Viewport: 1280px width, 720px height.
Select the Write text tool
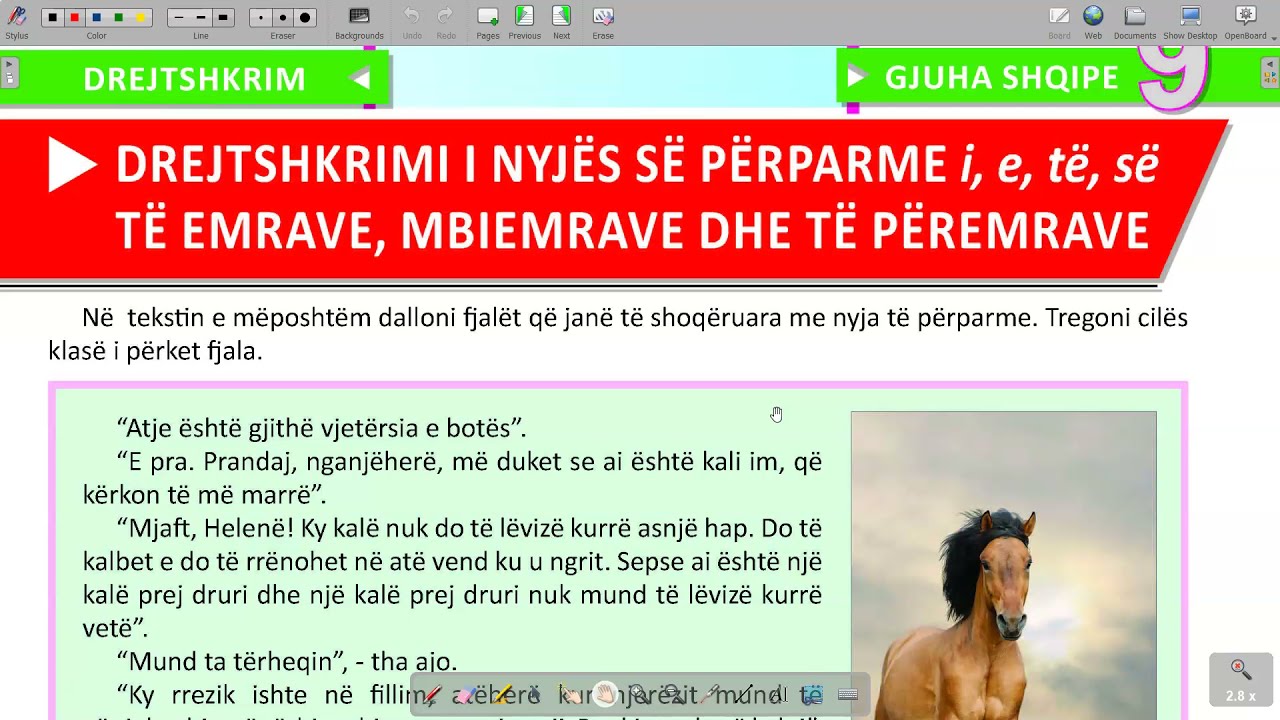pos(779,695)
